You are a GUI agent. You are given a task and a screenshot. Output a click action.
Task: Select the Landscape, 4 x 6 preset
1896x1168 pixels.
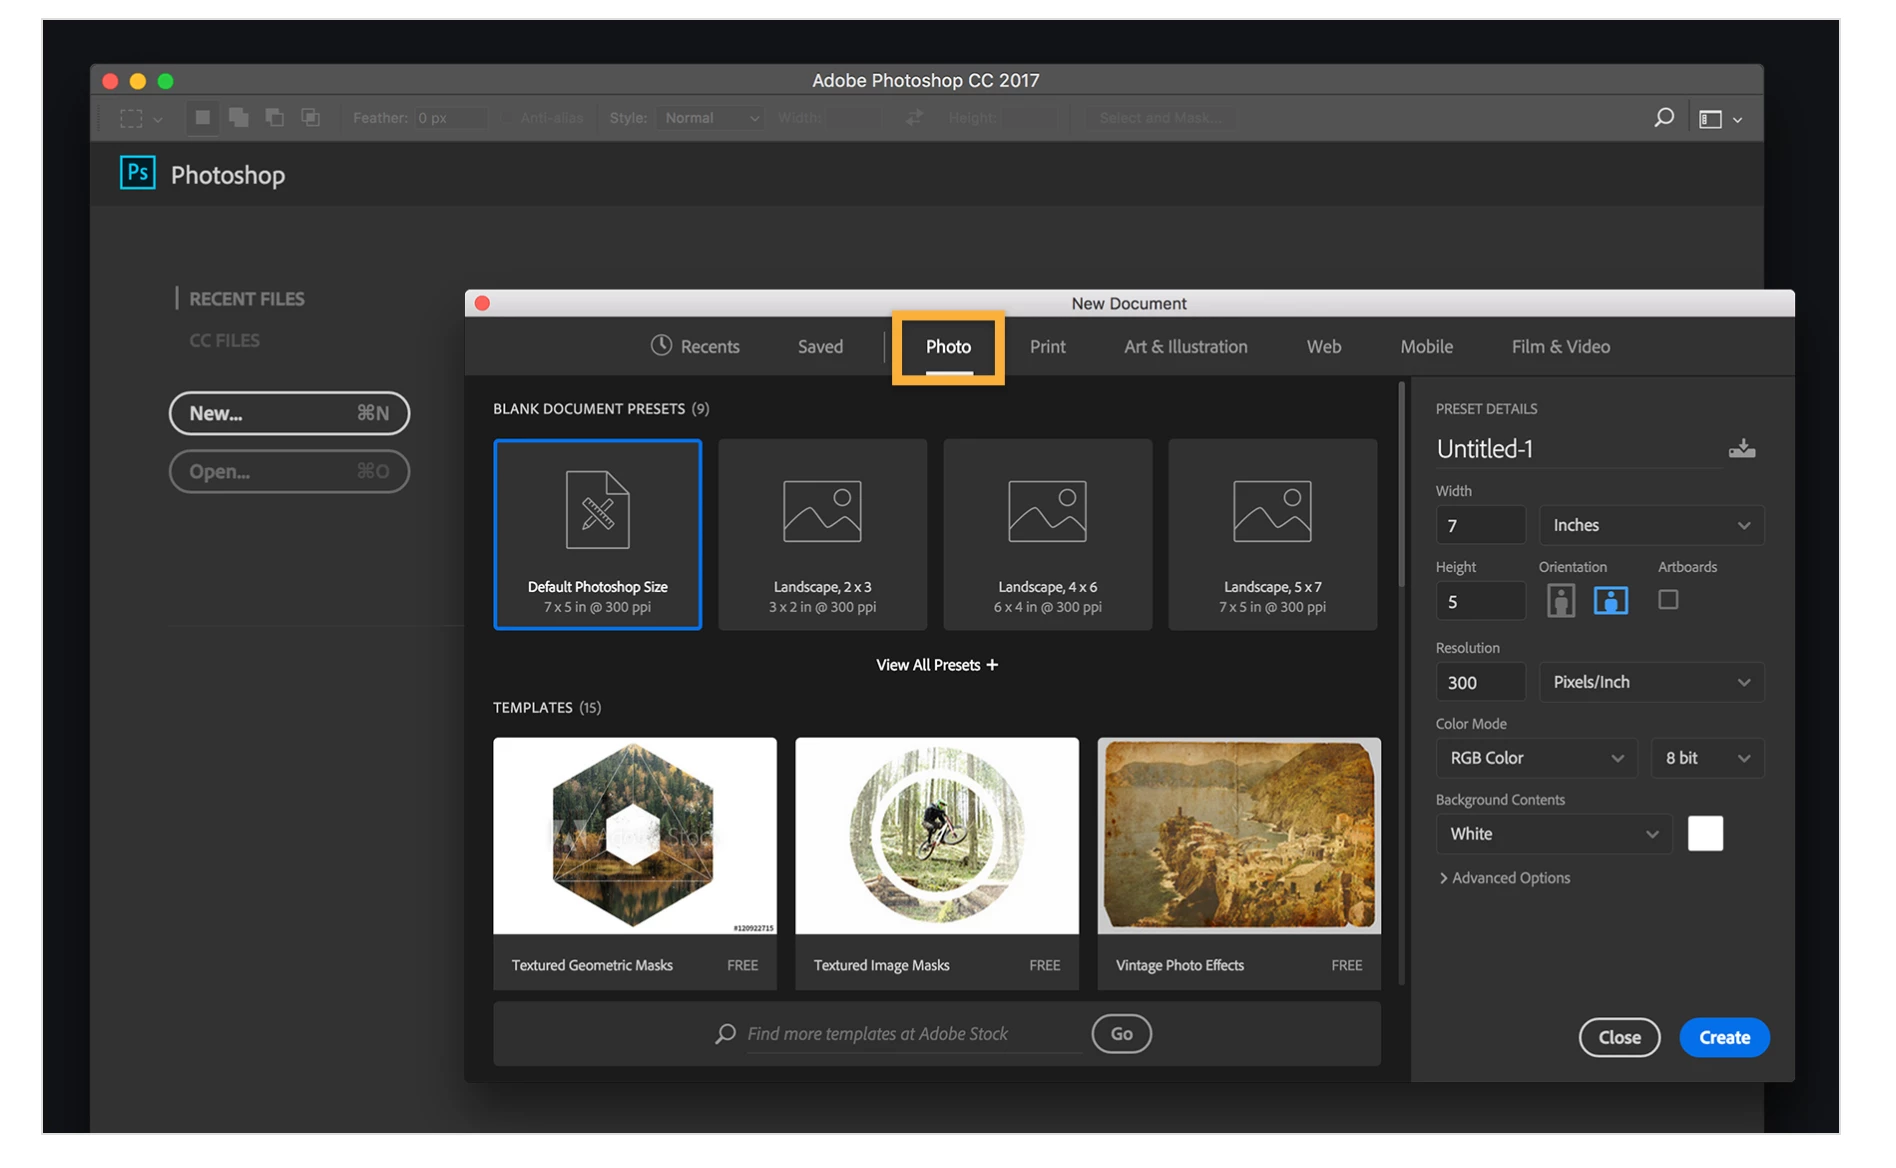pos(1047,534)
